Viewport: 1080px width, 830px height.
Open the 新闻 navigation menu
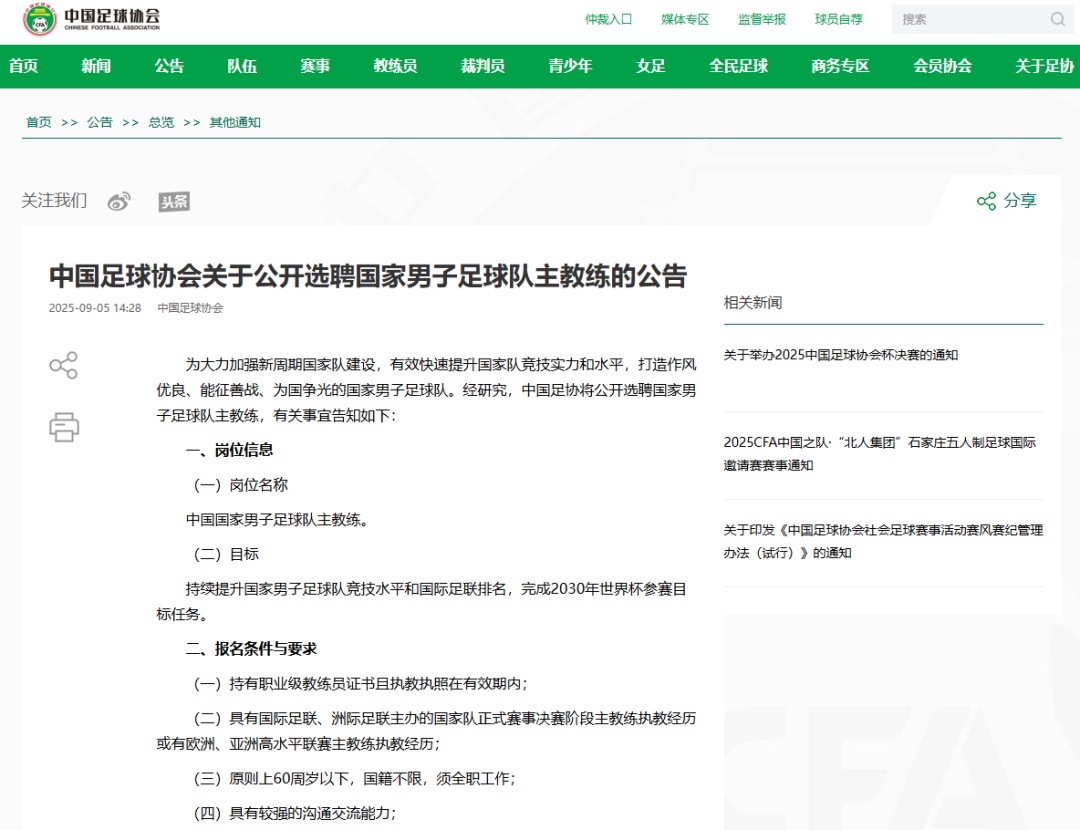(x=95, y=66)
